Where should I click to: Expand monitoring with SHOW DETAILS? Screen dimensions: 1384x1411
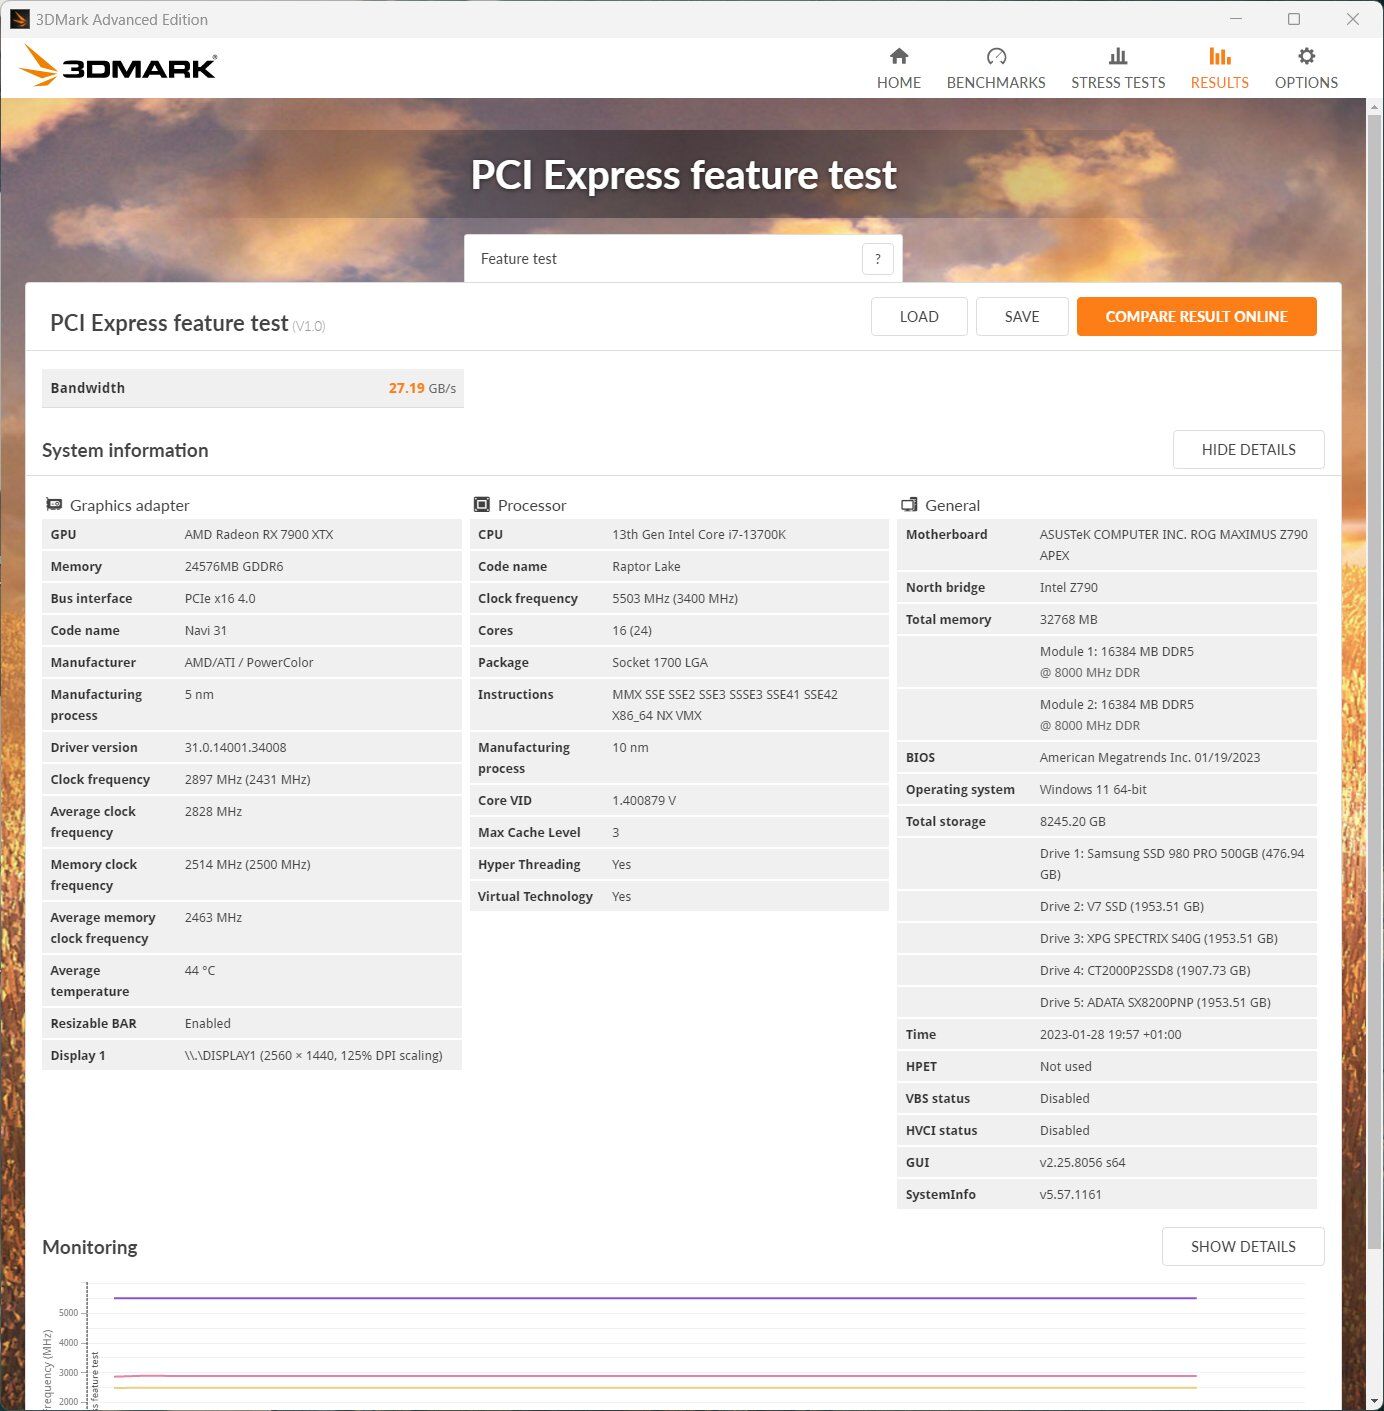[1243, 1247]
